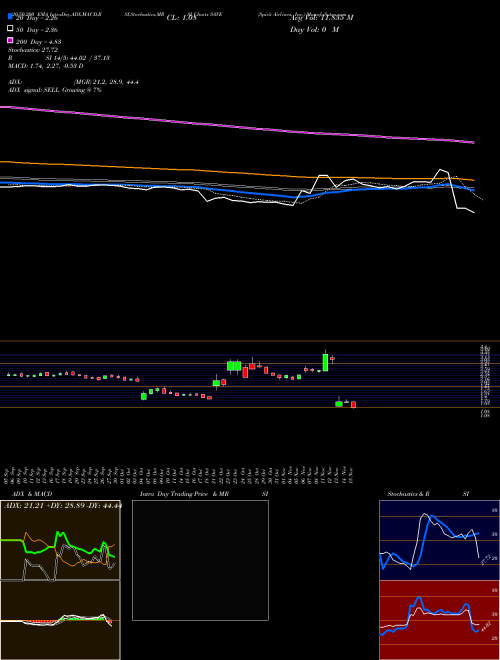
Task: Select the '200 Day = 4.83' legend text
Action: [38, 41]
